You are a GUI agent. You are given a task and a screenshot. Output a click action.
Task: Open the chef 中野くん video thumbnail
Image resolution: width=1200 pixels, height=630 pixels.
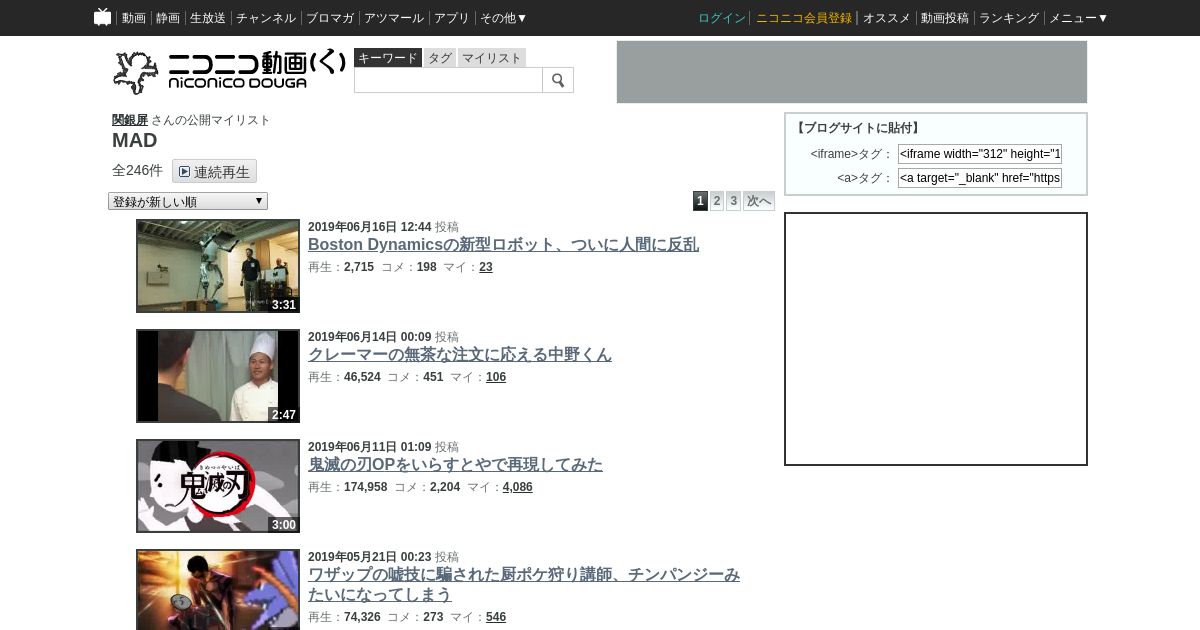click(x=218, y=376)
